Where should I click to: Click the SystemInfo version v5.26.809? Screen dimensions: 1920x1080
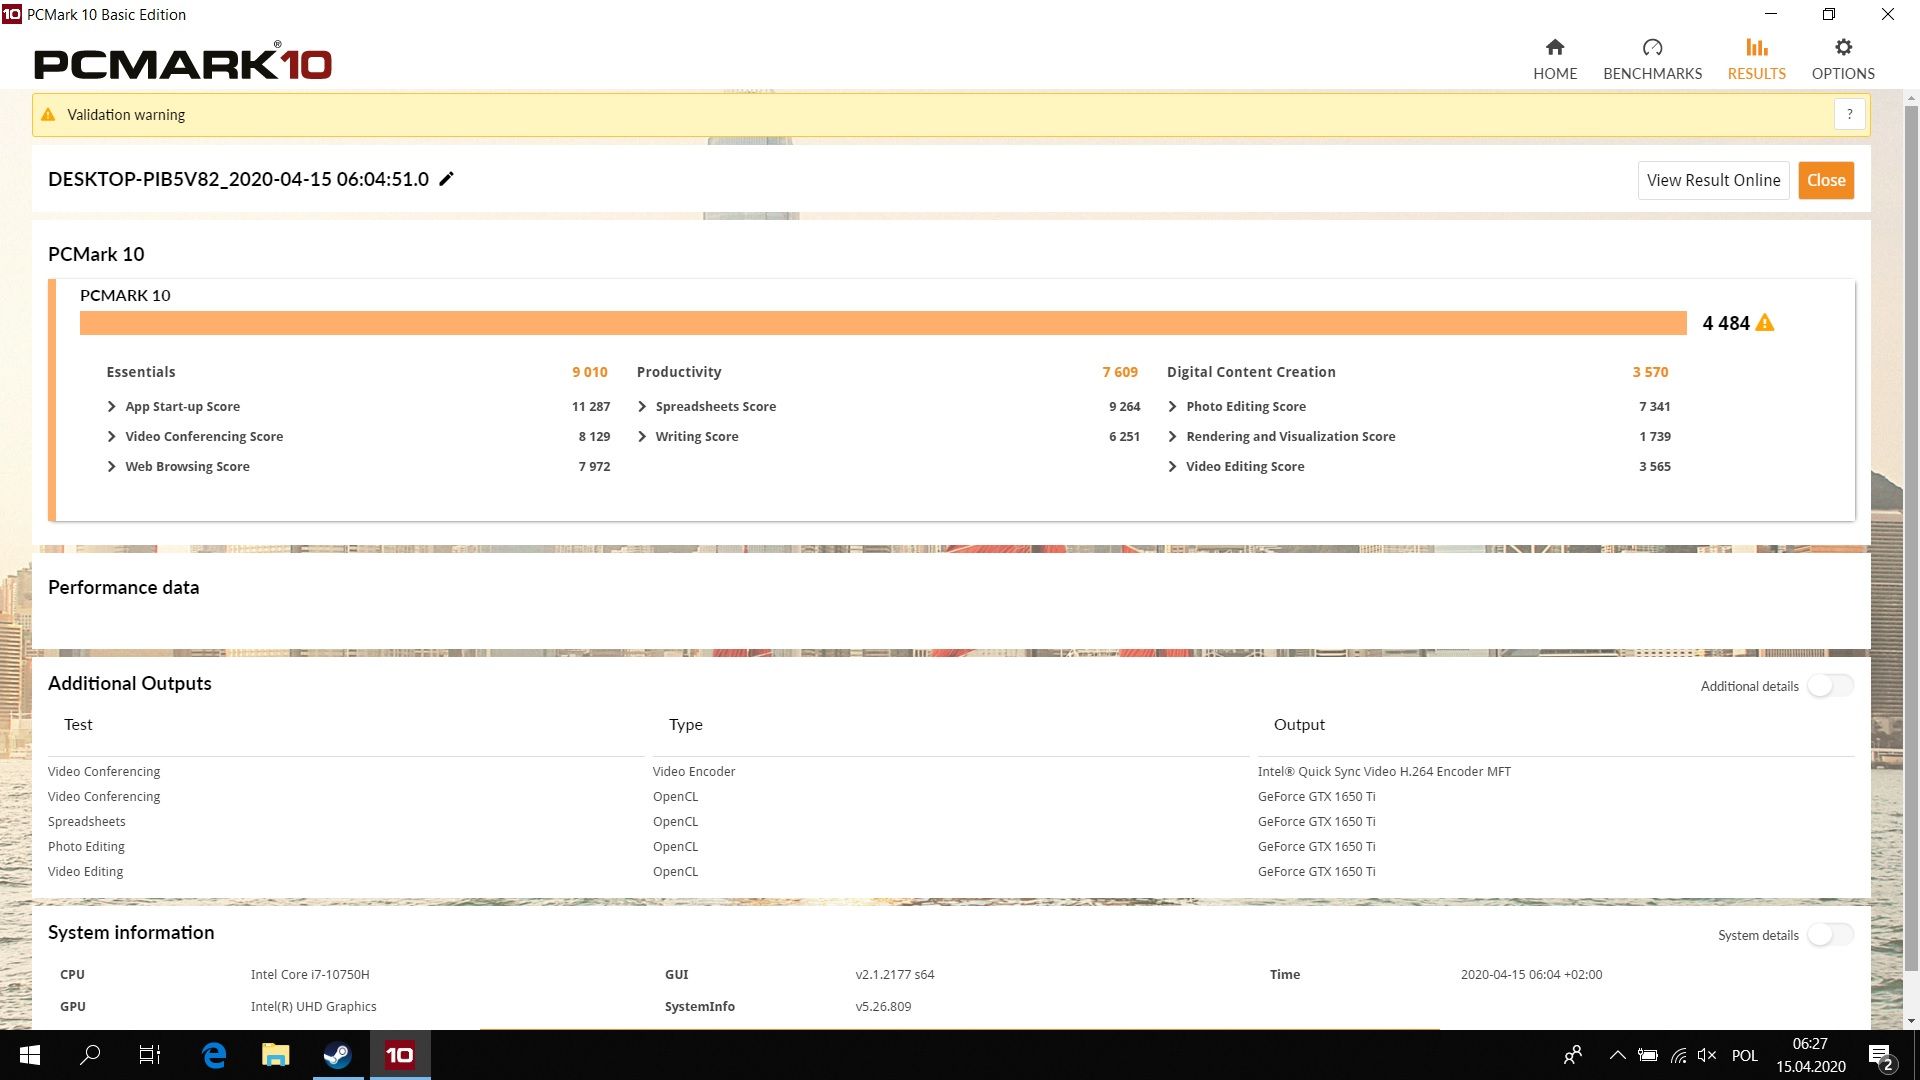click(x=883, y=1007)
